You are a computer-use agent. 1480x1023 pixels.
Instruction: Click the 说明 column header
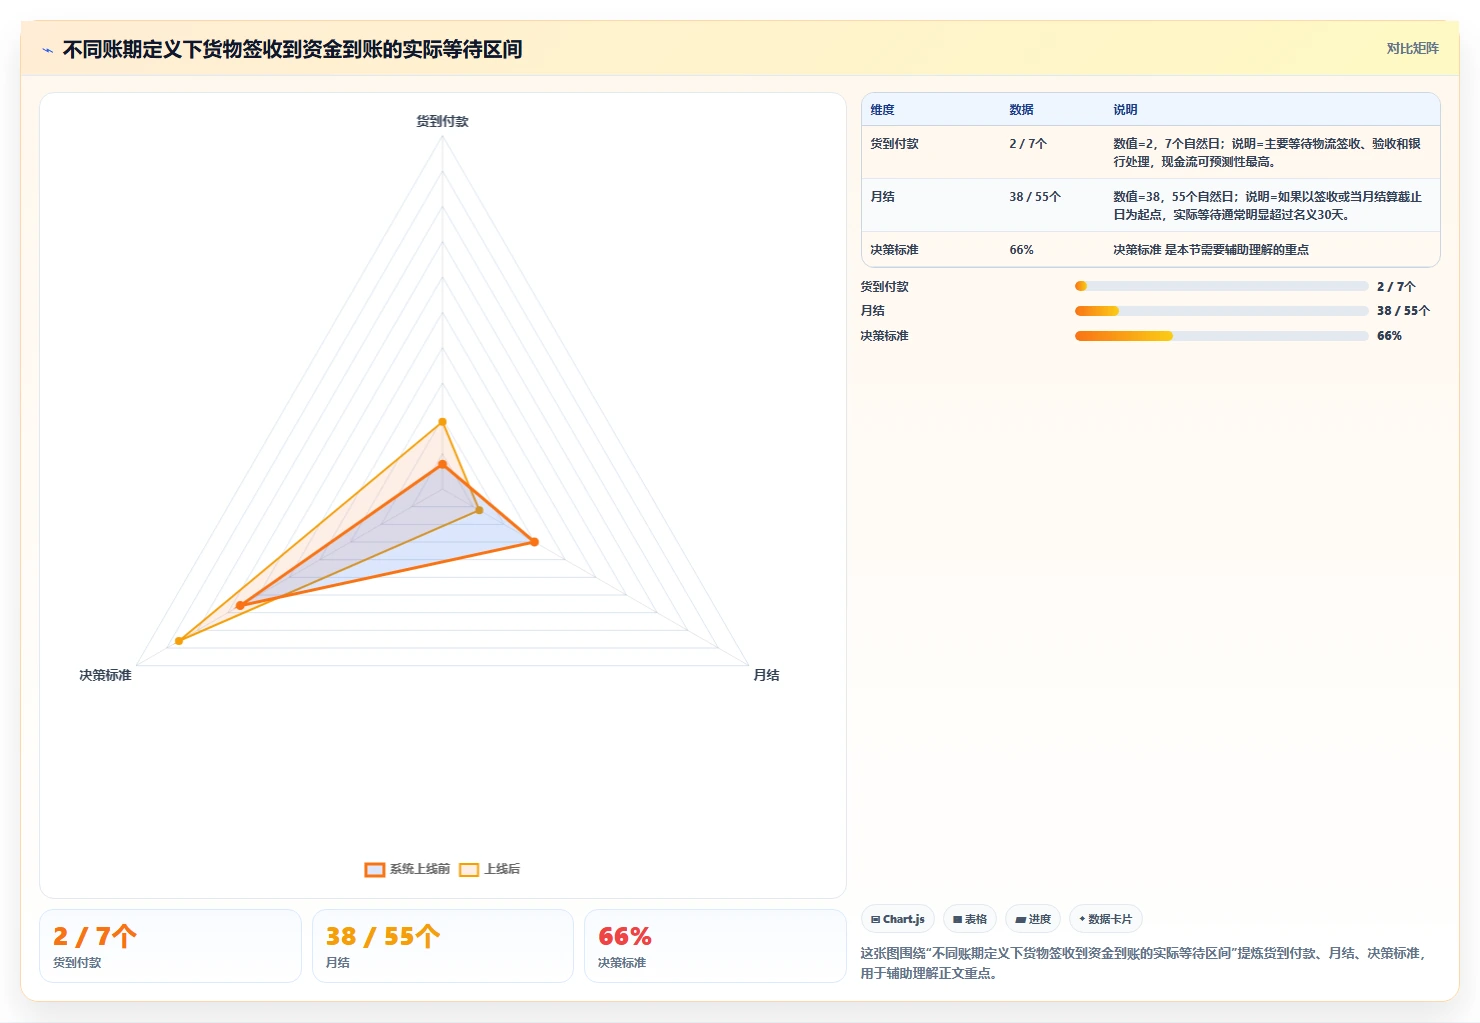(x=1125, y=110)
